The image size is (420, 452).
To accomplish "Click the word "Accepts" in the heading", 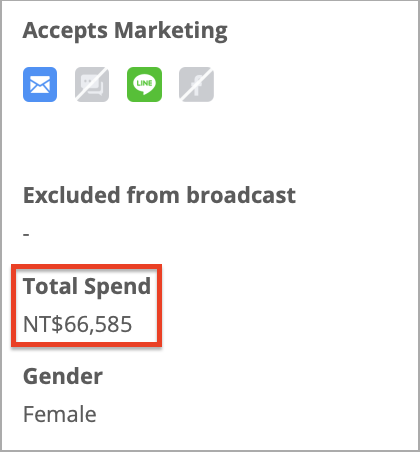I will 65,31.
